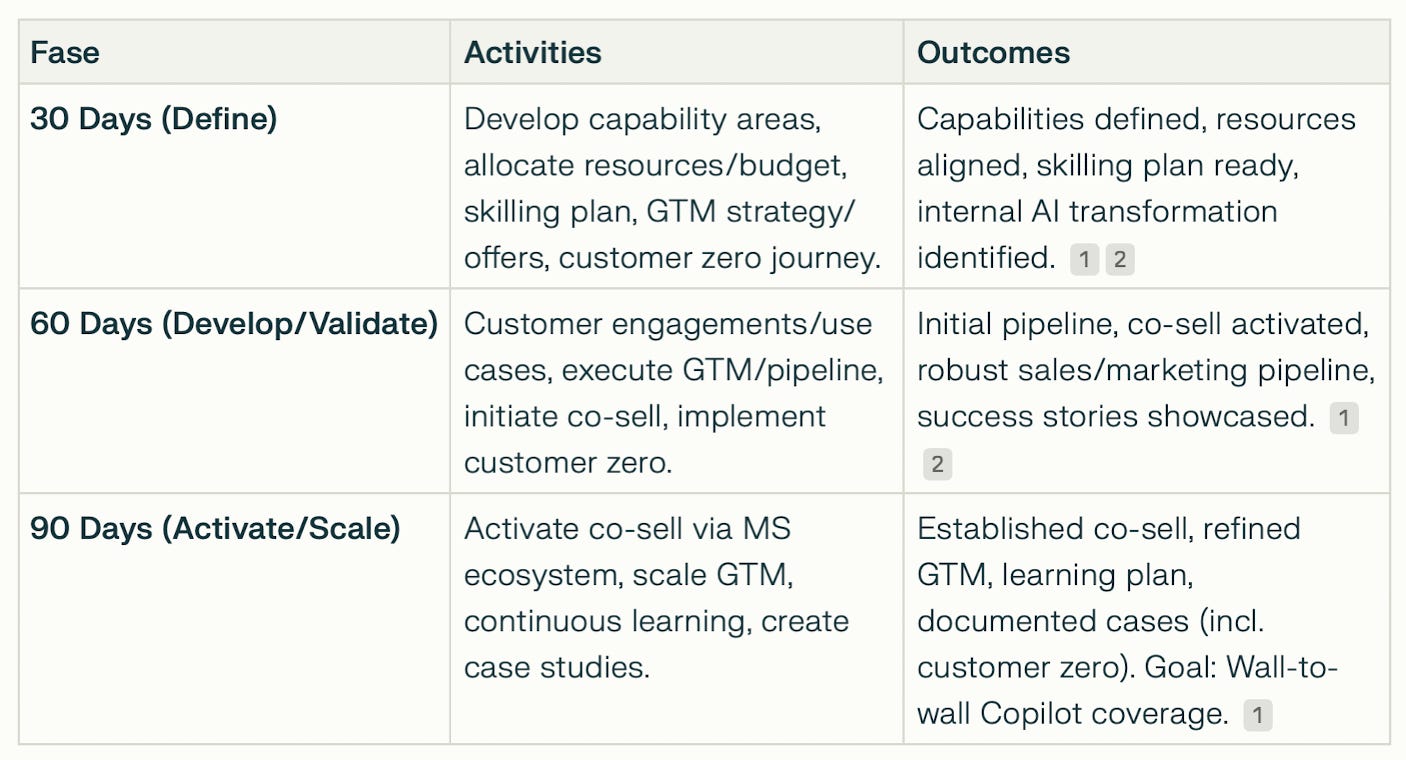Click 'Develop capability areas' activities text

tap(641, 120)
